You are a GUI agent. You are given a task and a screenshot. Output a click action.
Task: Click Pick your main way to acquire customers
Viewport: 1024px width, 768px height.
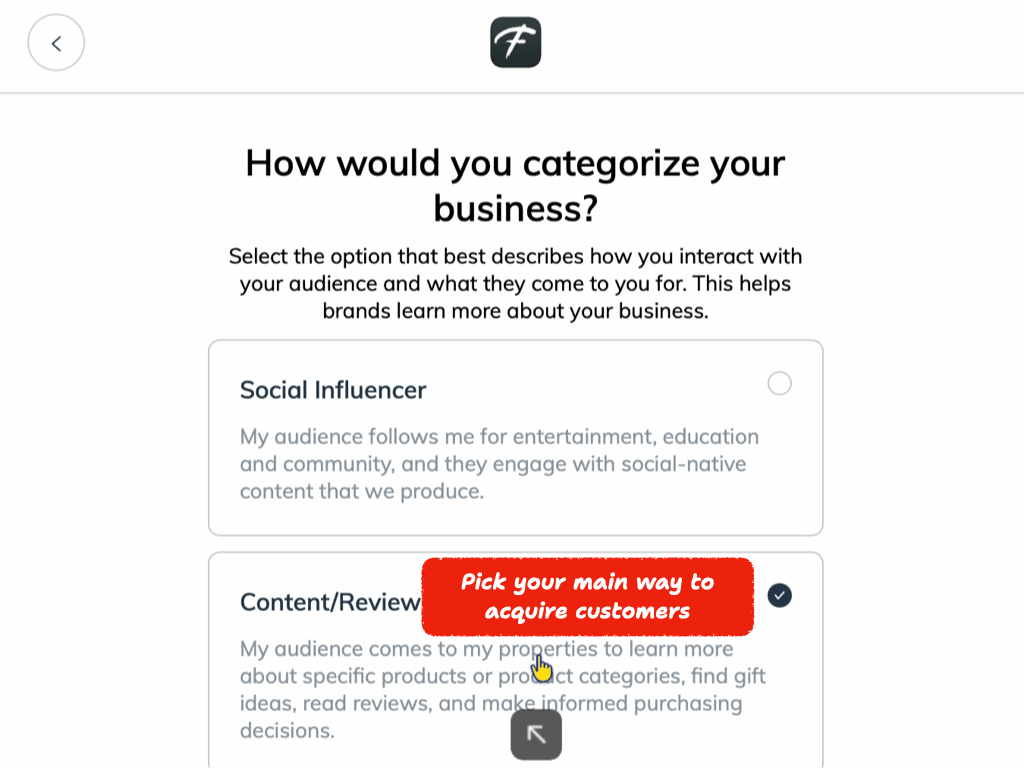(587, 596)
